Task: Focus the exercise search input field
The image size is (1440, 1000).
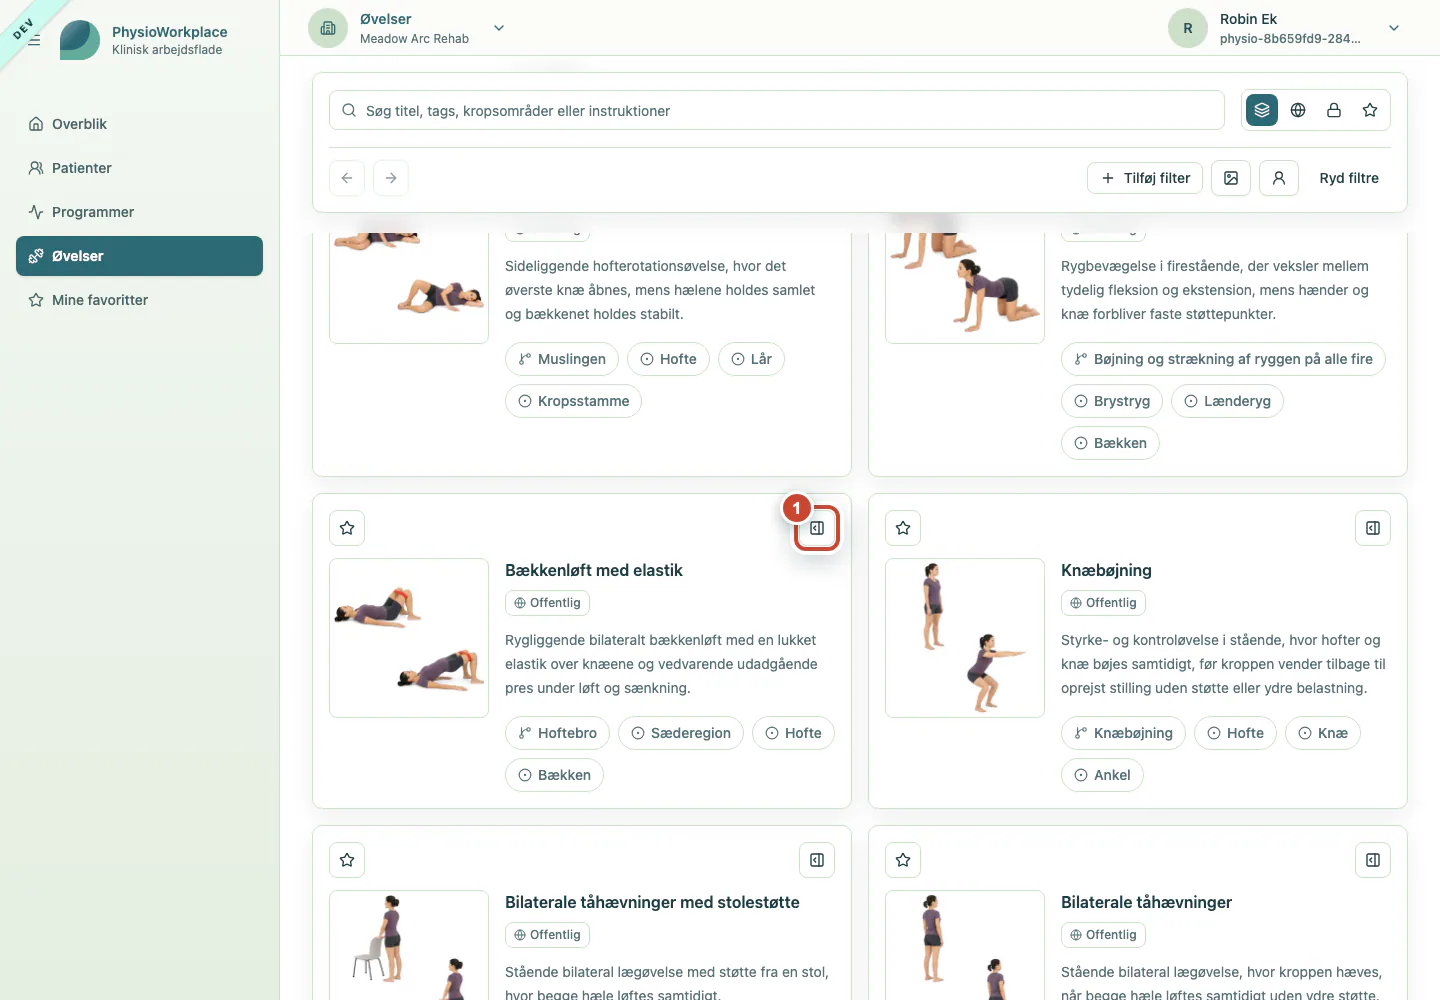Action: point(777,110)
